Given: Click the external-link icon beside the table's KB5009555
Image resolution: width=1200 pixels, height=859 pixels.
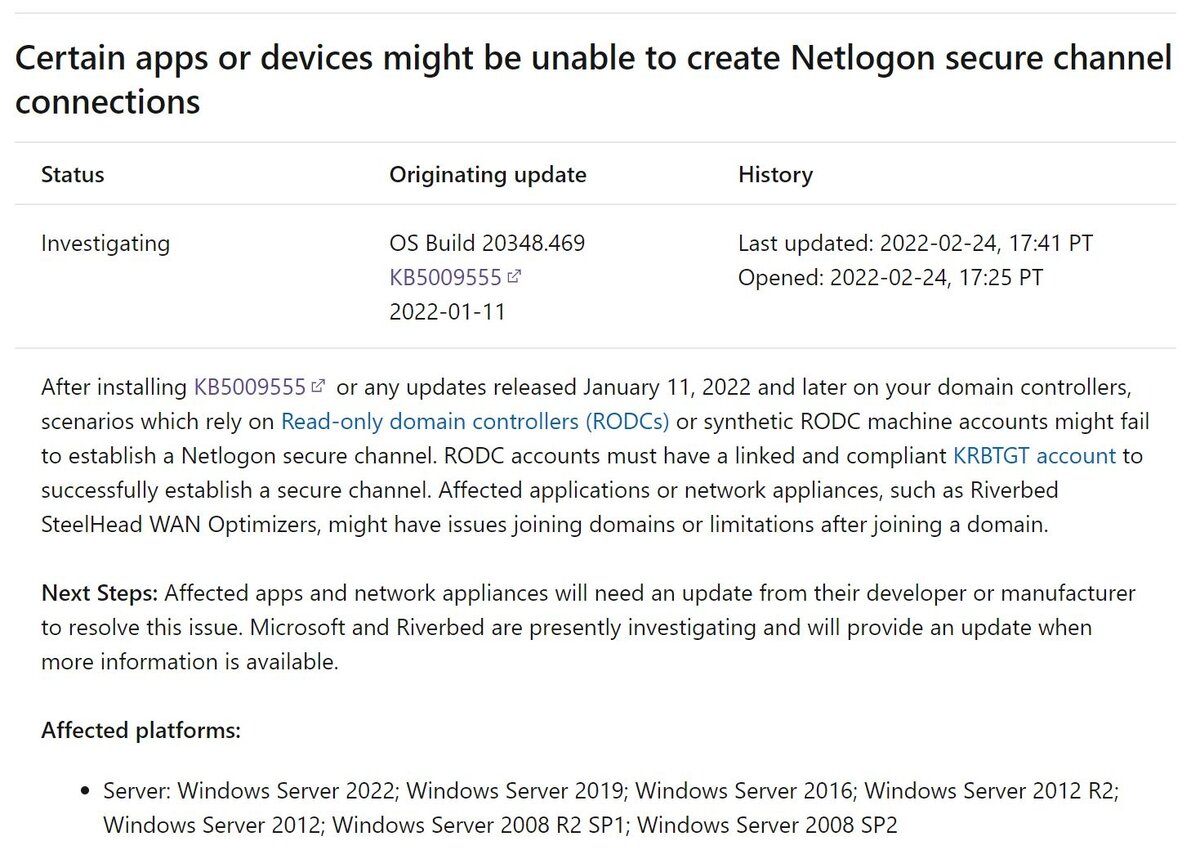Looking at the screenshot, I should (514, 276).
